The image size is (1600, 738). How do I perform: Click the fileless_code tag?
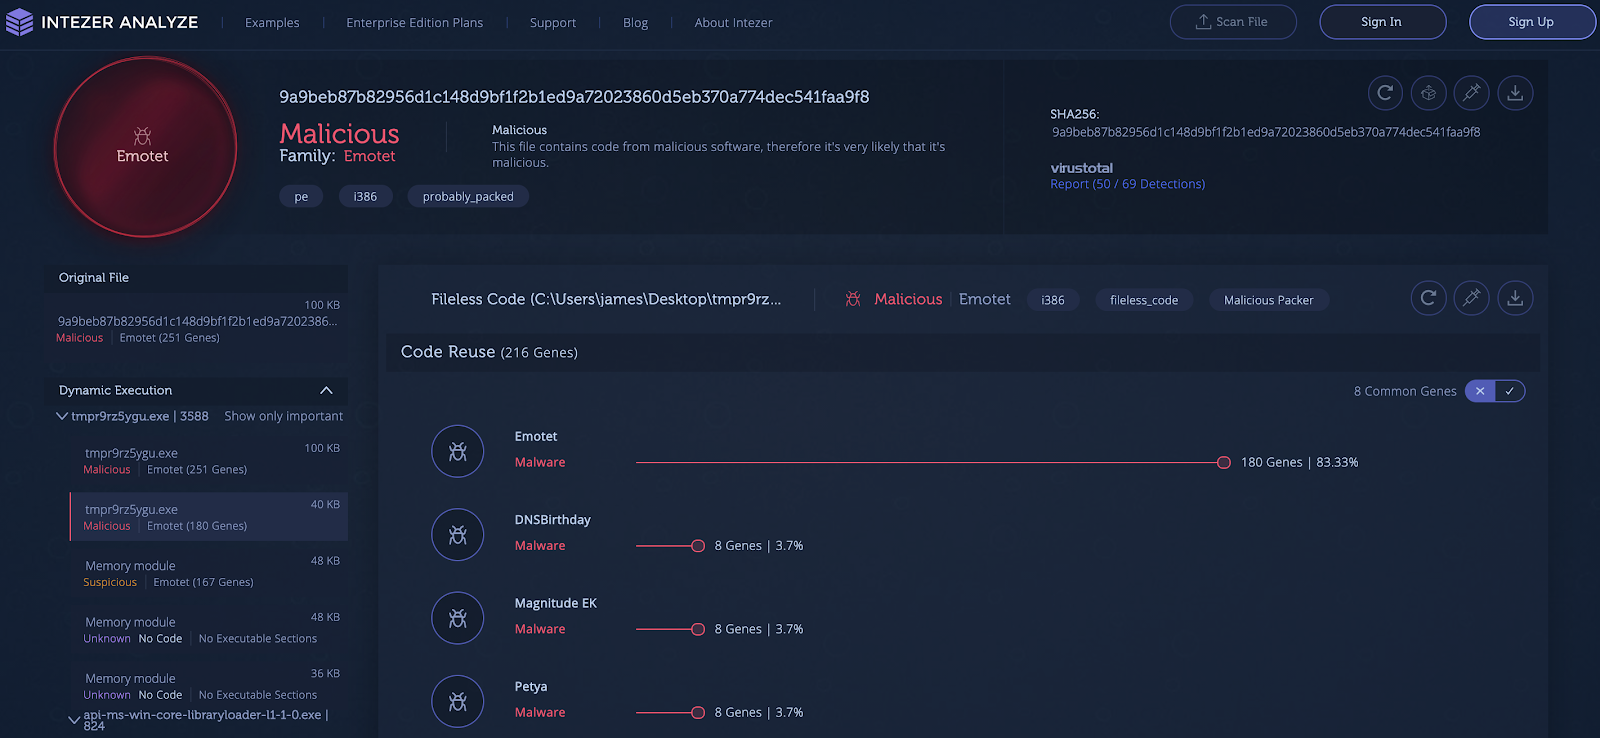1144,300
